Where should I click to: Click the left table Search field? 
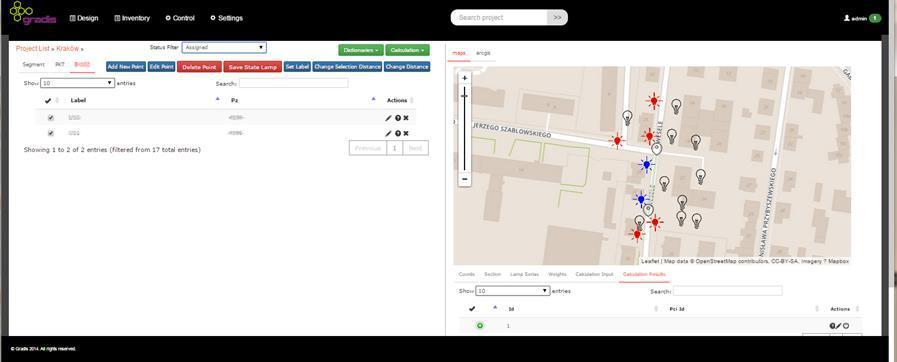click(x=293, y=83)
